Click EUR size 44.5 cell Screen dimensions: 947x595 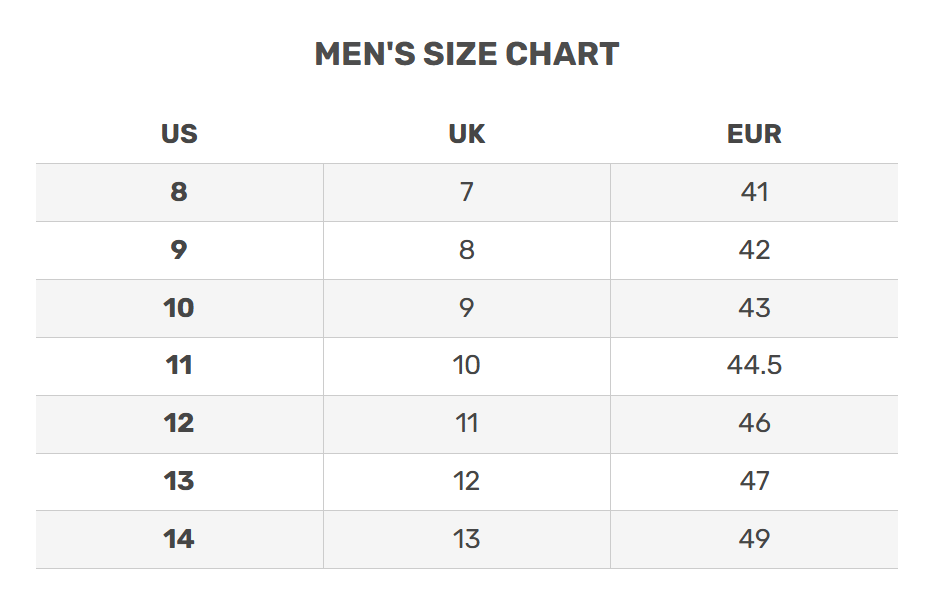pos(754,366)
